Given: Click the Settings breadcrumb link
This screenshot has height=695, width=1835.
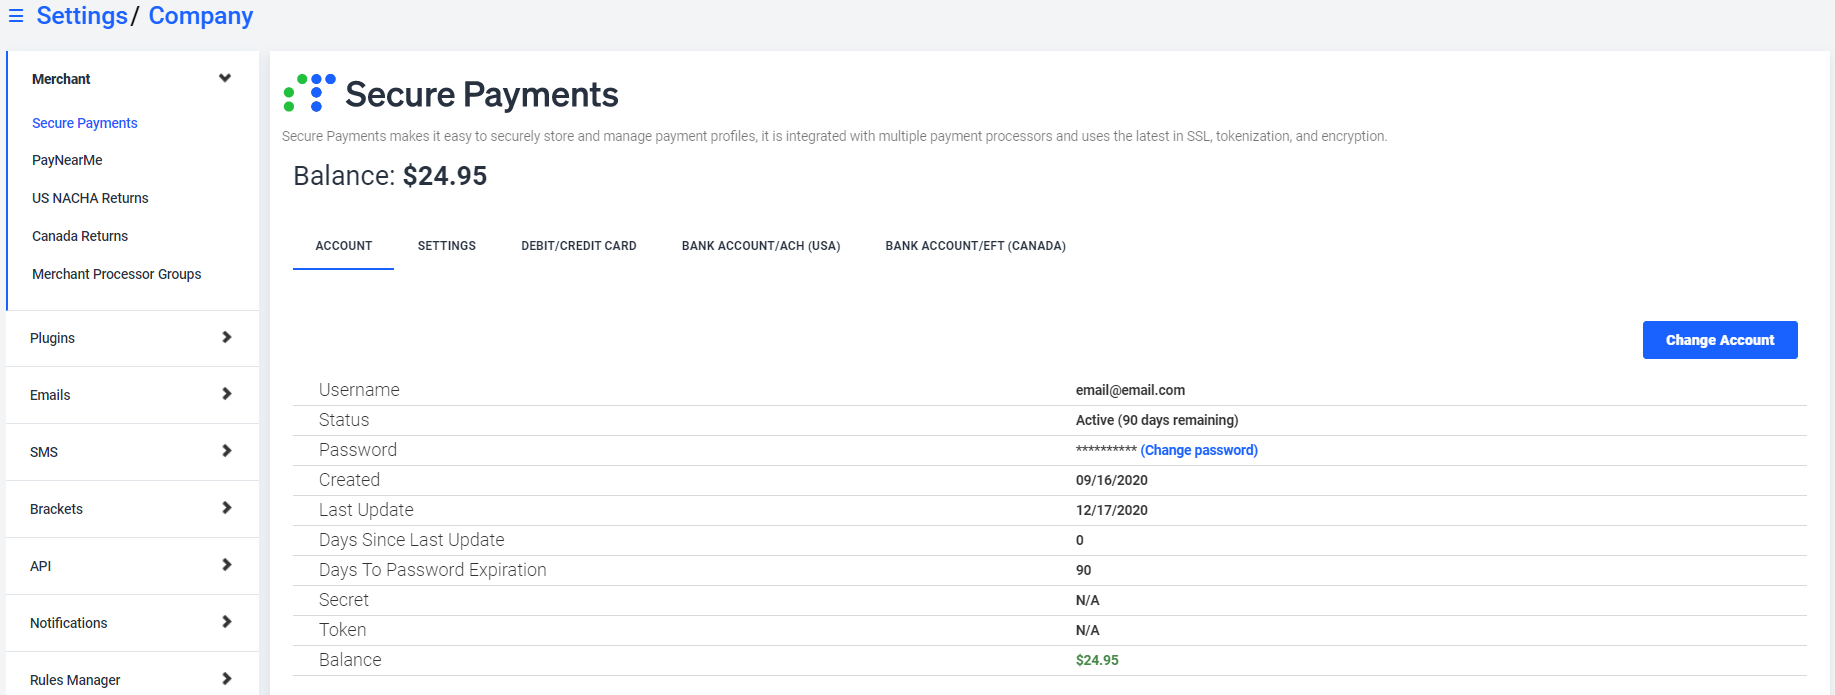Looking at the screenshot, I should (82, 16).
